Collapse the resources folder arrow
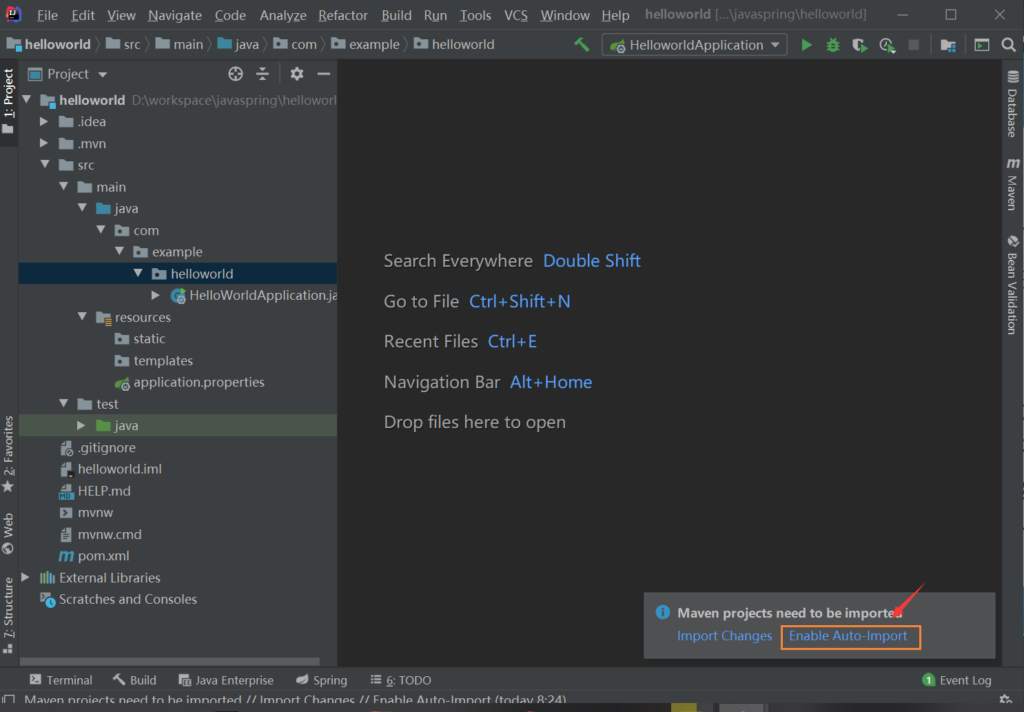 coord(82,316)
